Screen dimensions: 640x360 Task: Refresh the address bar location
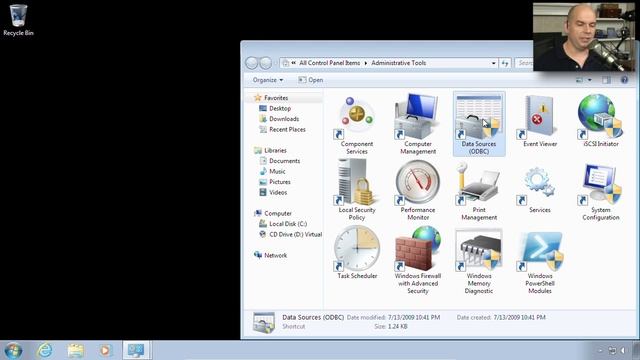[x=505, y=63]
